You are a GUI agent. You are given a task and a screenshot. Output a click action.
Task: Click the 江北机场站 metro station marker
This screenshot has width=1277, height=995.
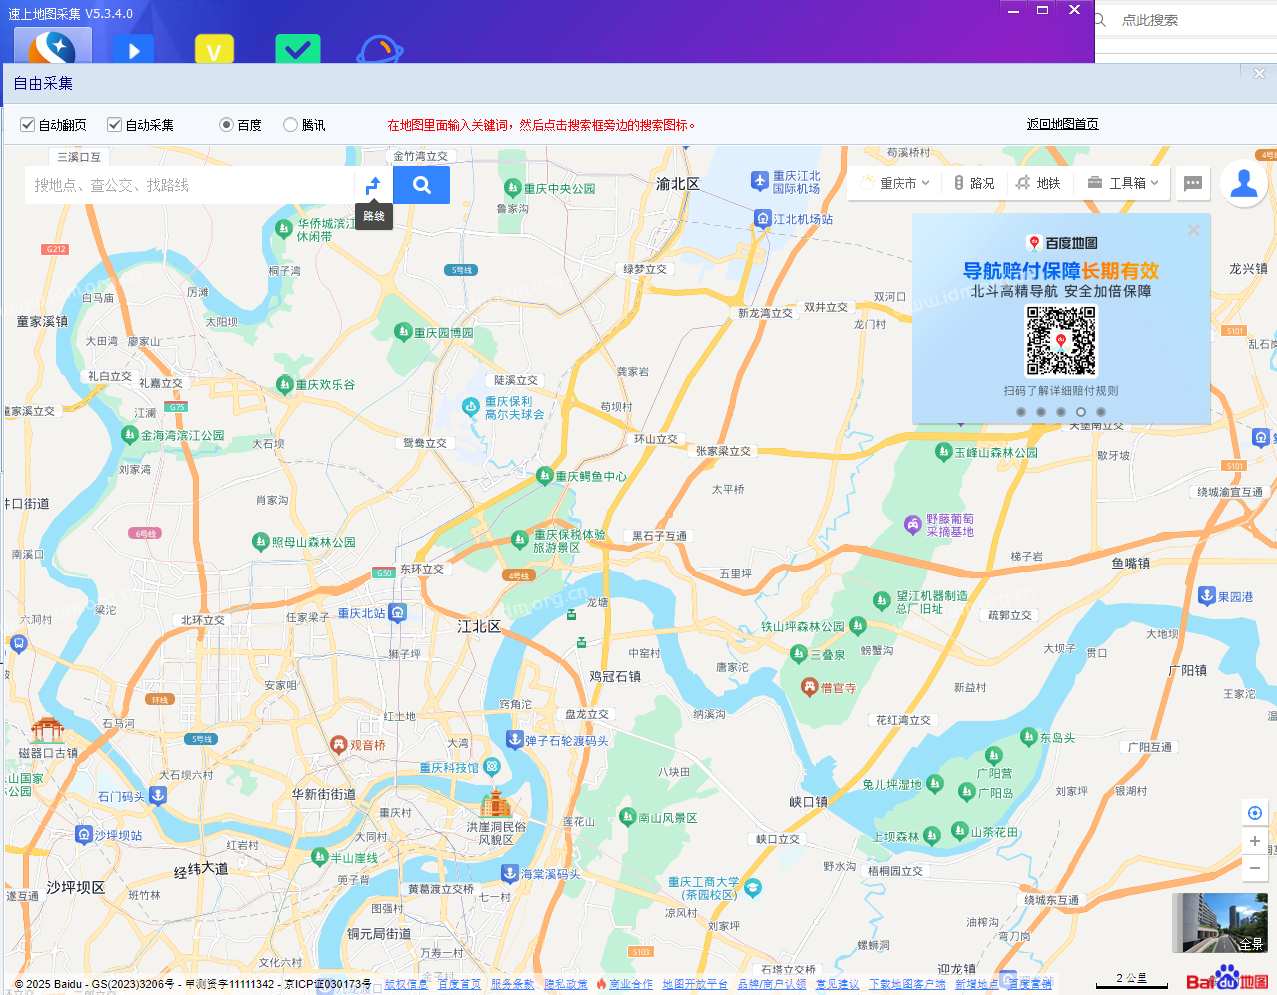point(762,219)
